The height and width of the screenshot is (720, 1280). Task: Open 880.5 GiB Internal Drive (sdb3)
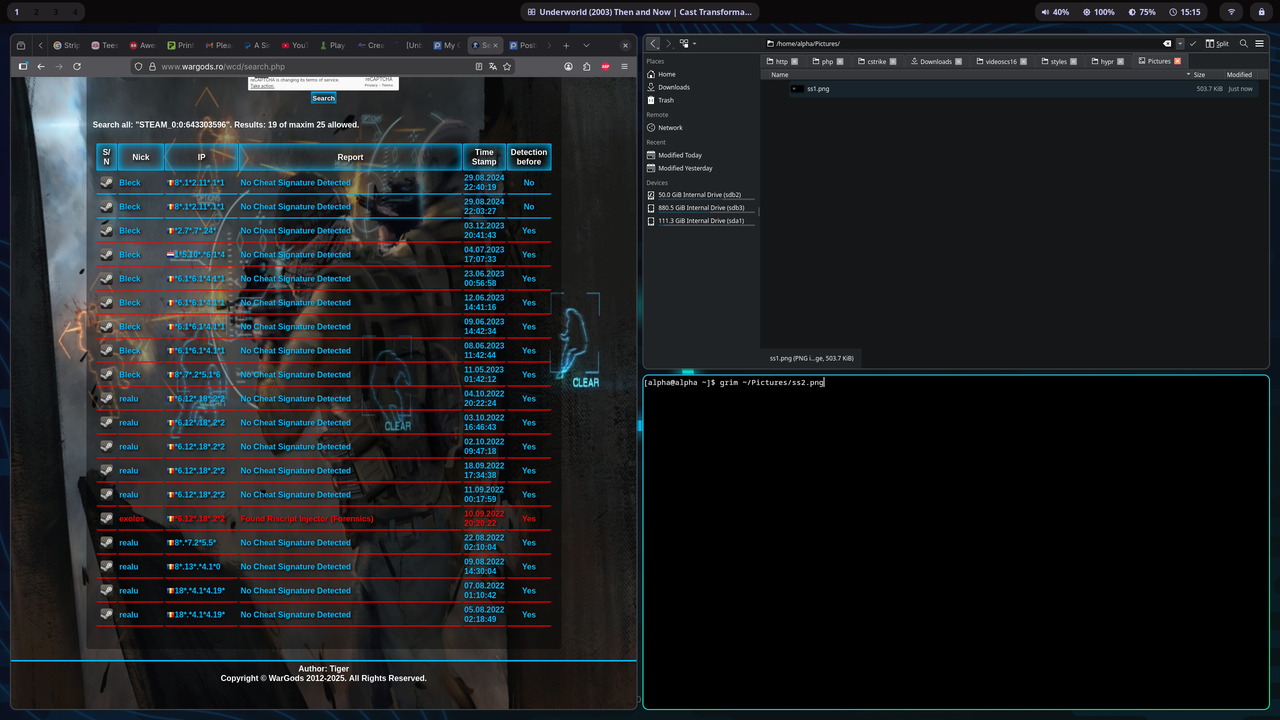pyautogui.click(x=698, y=208)
